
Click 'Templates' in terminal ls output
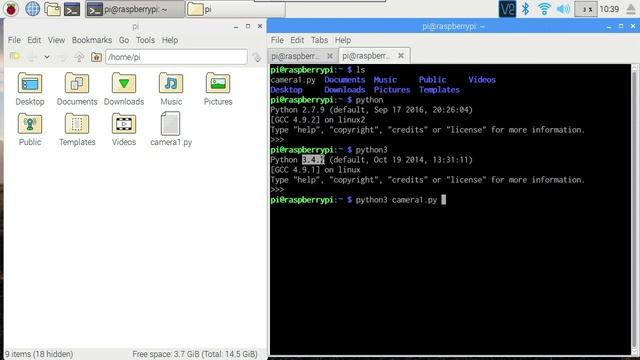pos(439,90)
